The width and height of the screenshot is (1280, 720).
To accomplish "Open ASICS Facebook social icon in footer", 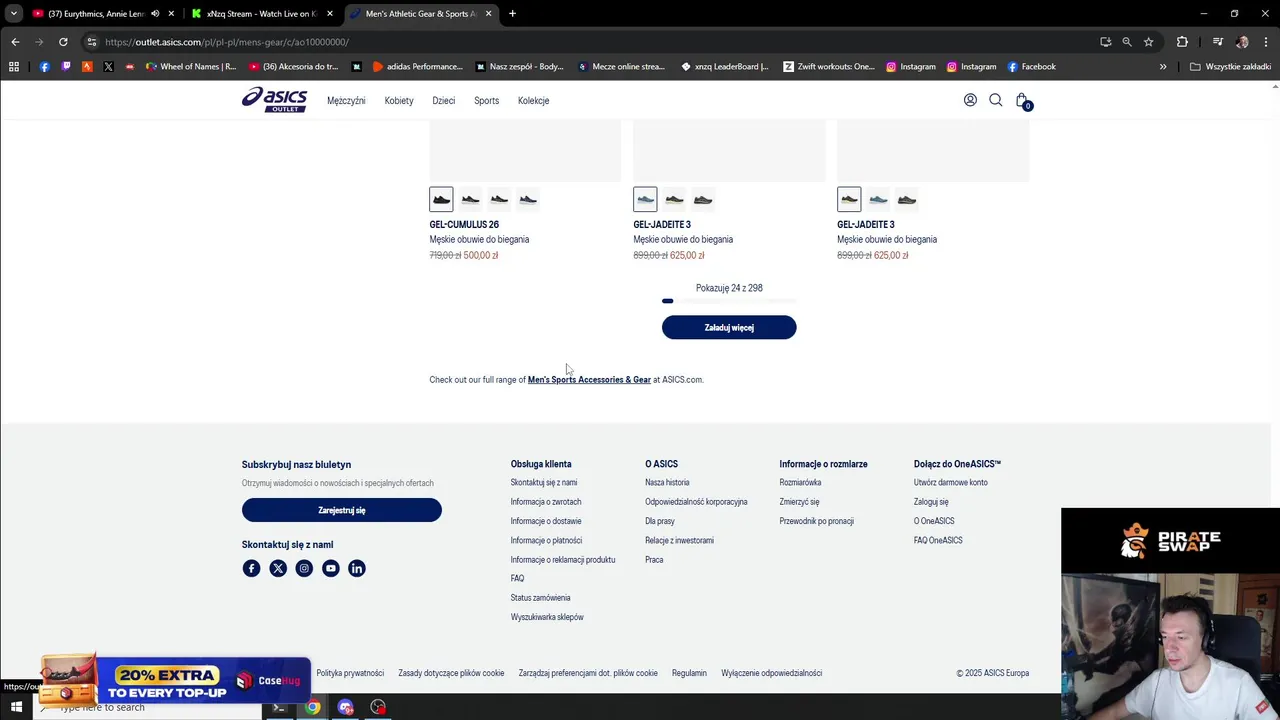I will pyautogui.click(x=251, y=568).
